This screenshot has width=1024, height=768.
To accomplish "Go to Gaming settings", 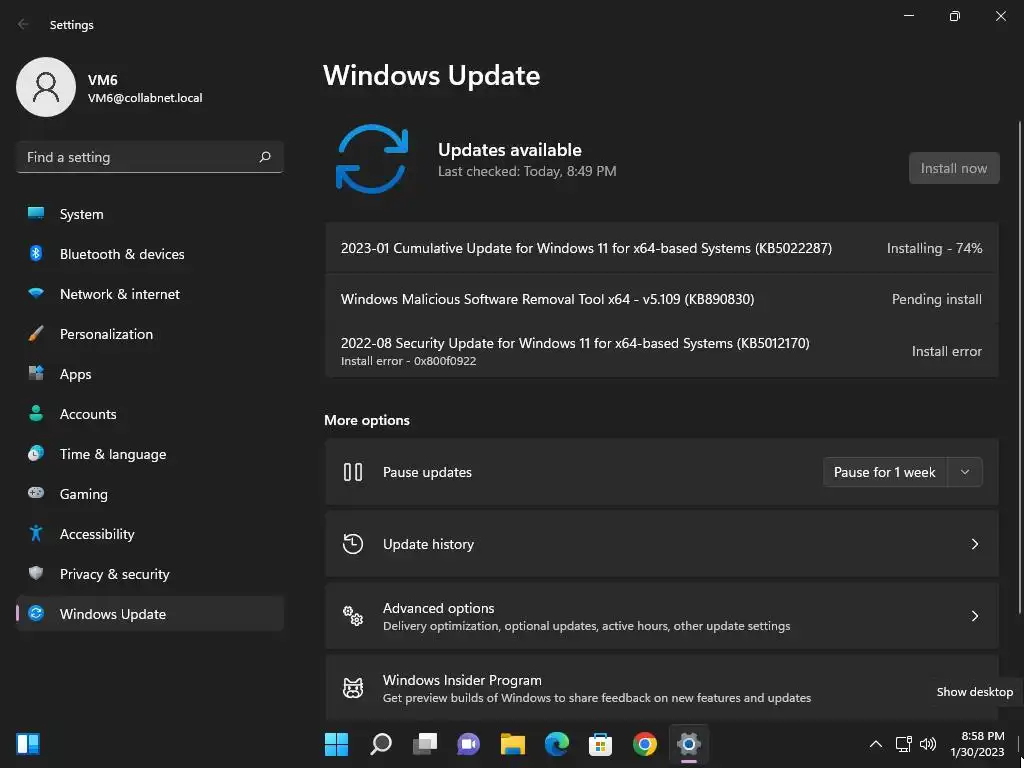I will click(150, 493).
